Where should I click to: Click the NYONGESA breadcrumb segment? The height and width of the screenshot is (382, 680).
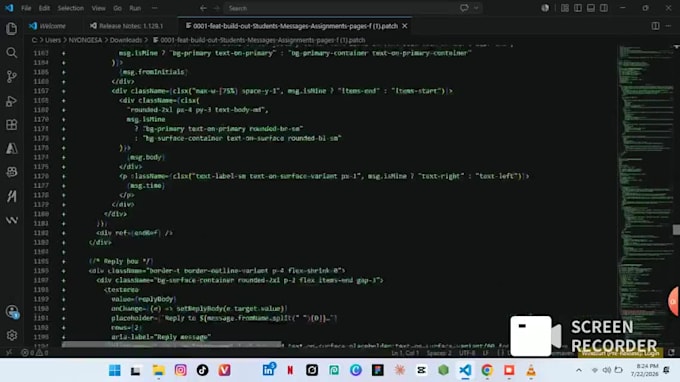[x=85, y=40]
